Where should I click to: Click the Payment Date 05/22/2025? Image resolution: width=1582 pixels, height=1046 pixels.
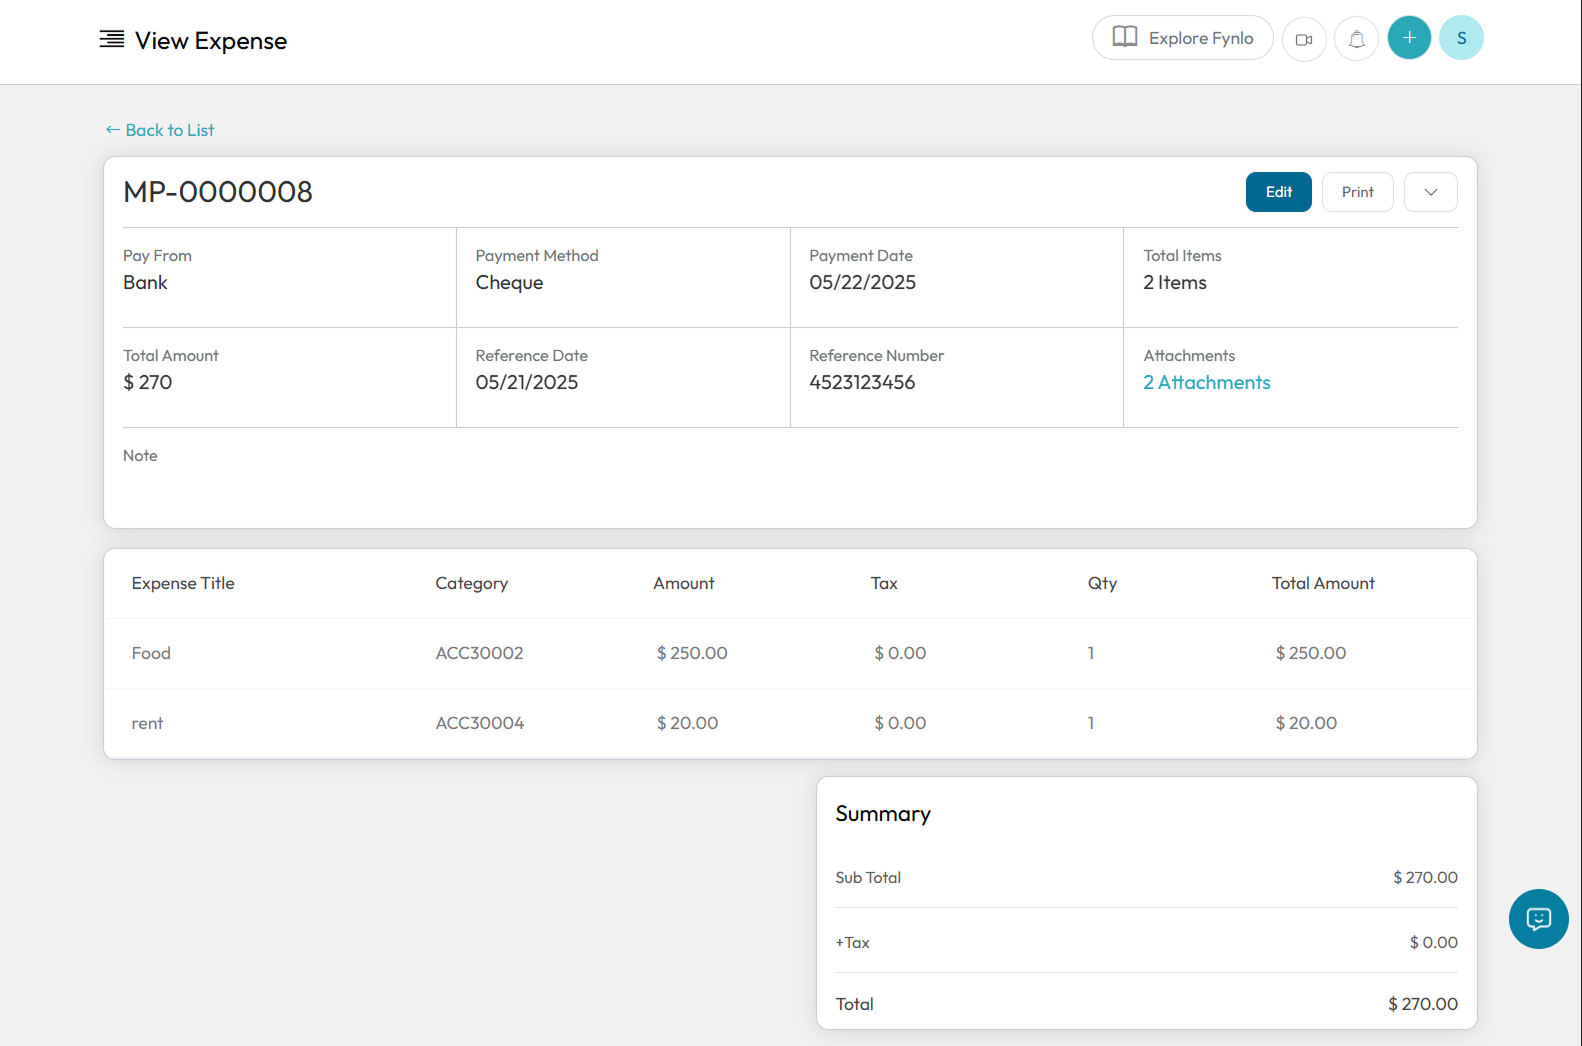862,283
